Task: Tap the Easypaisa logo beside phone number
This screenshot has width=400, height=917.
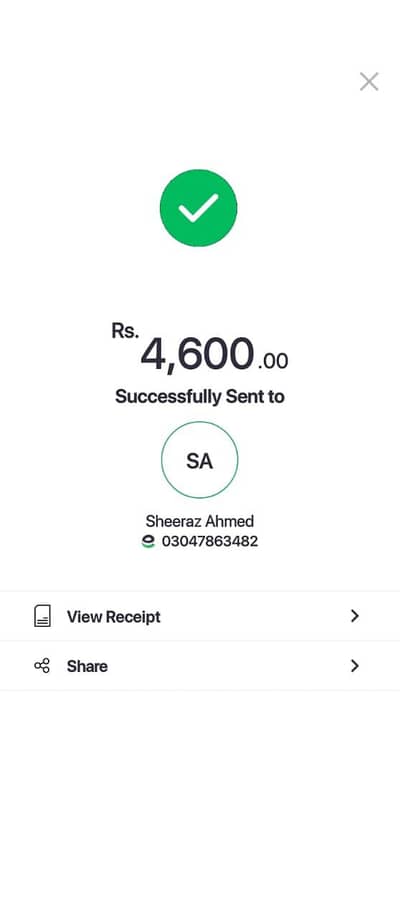Action: 149,542
